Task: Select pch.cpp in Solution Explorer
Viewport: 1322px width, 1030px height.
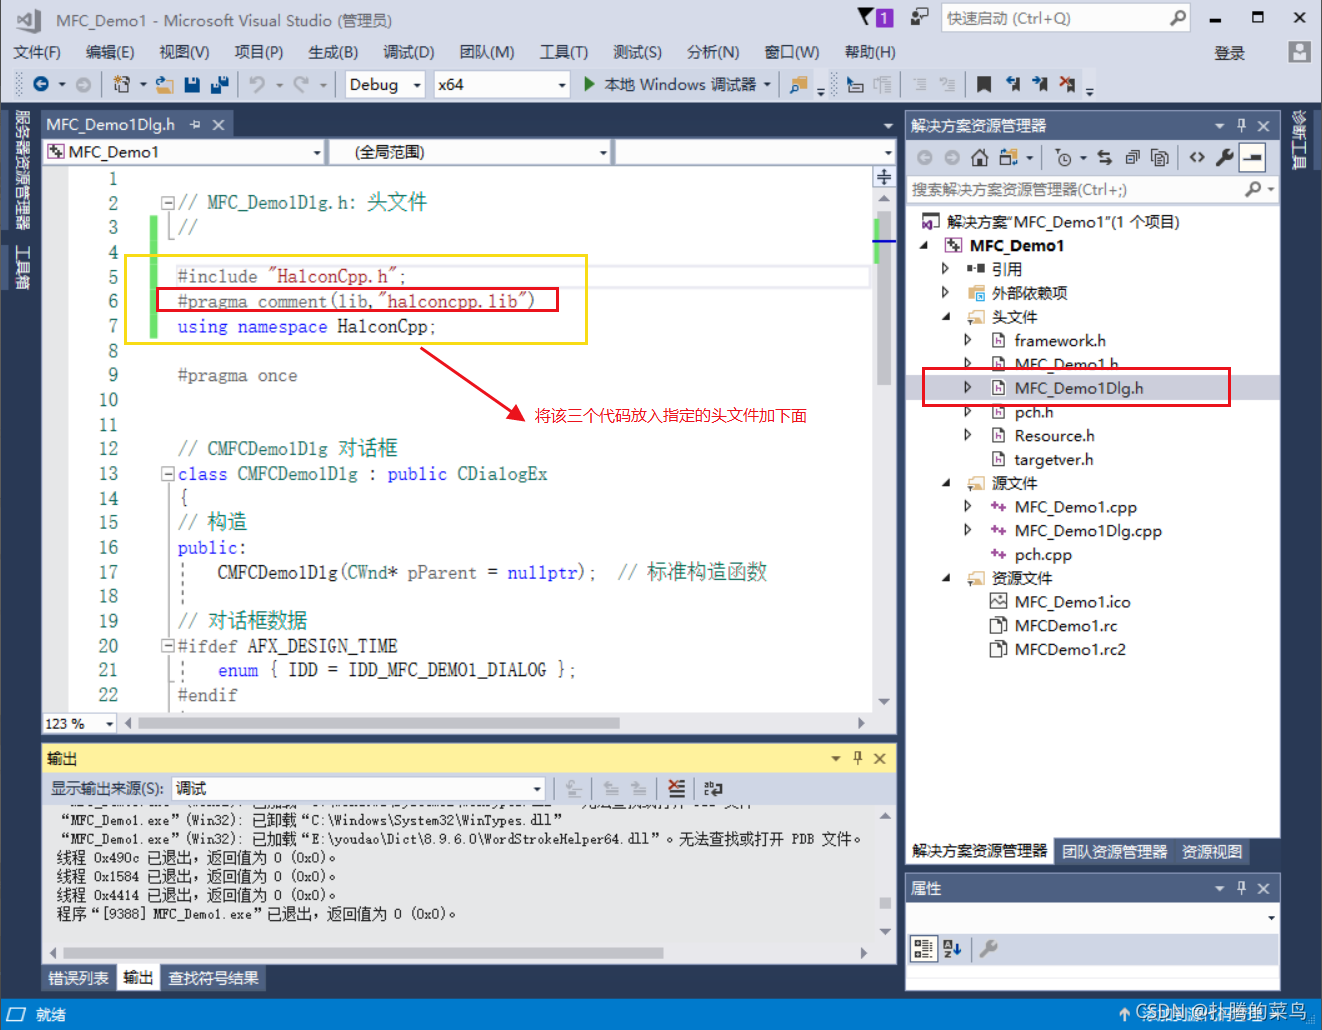Action: click(x=1043, y=555)
